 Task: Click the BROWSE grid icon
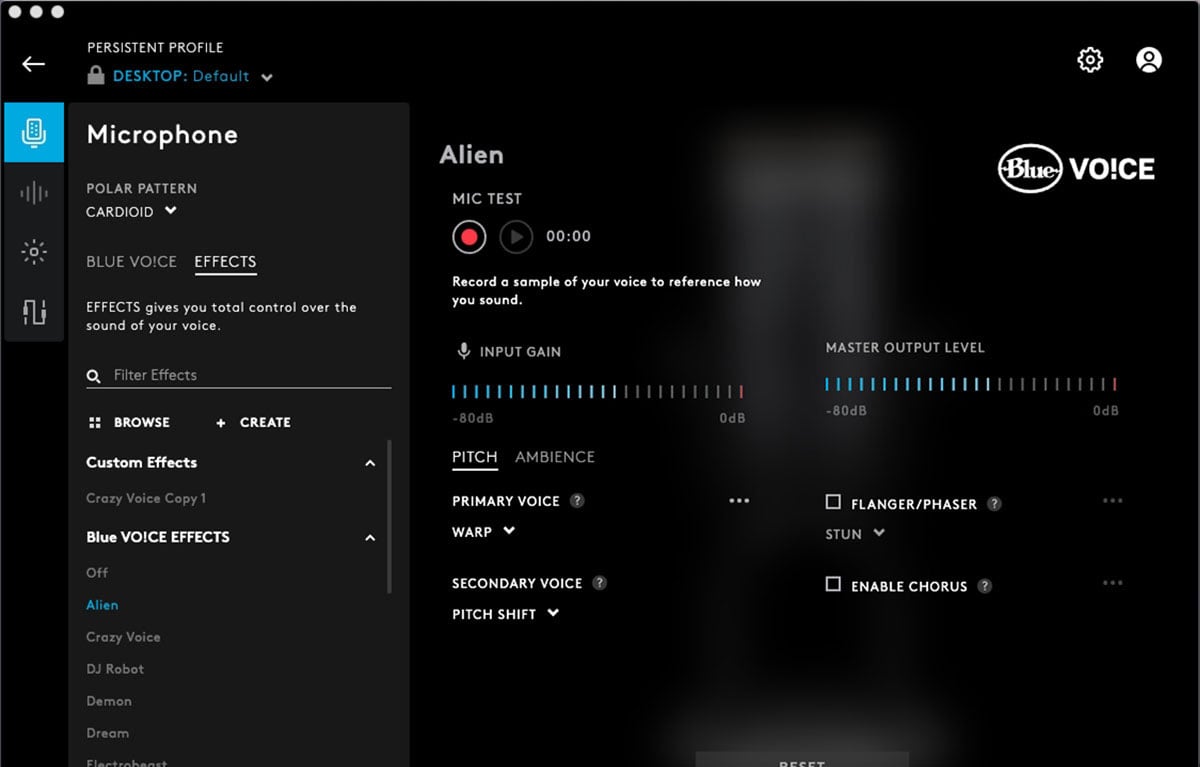(x=95, y=423)
